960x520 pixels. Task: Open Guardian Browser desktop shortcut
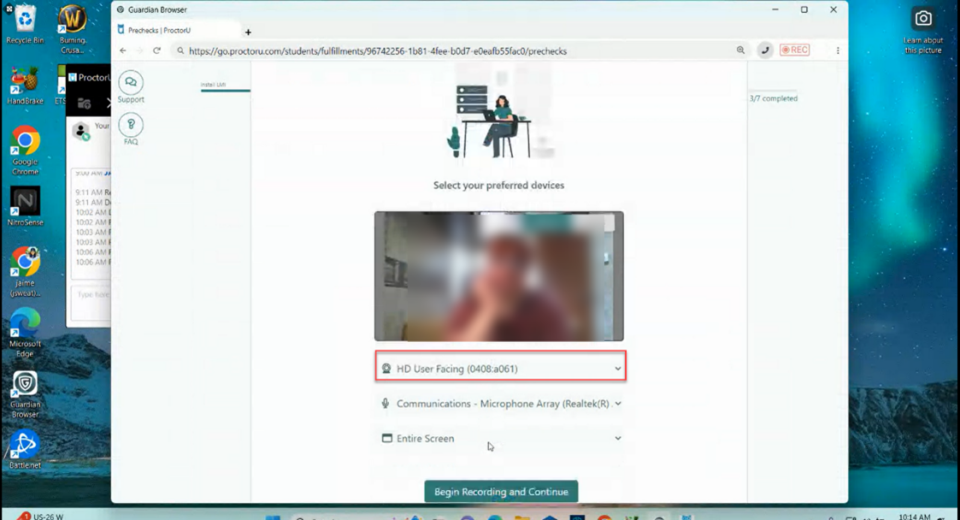[x=24, y=386]
